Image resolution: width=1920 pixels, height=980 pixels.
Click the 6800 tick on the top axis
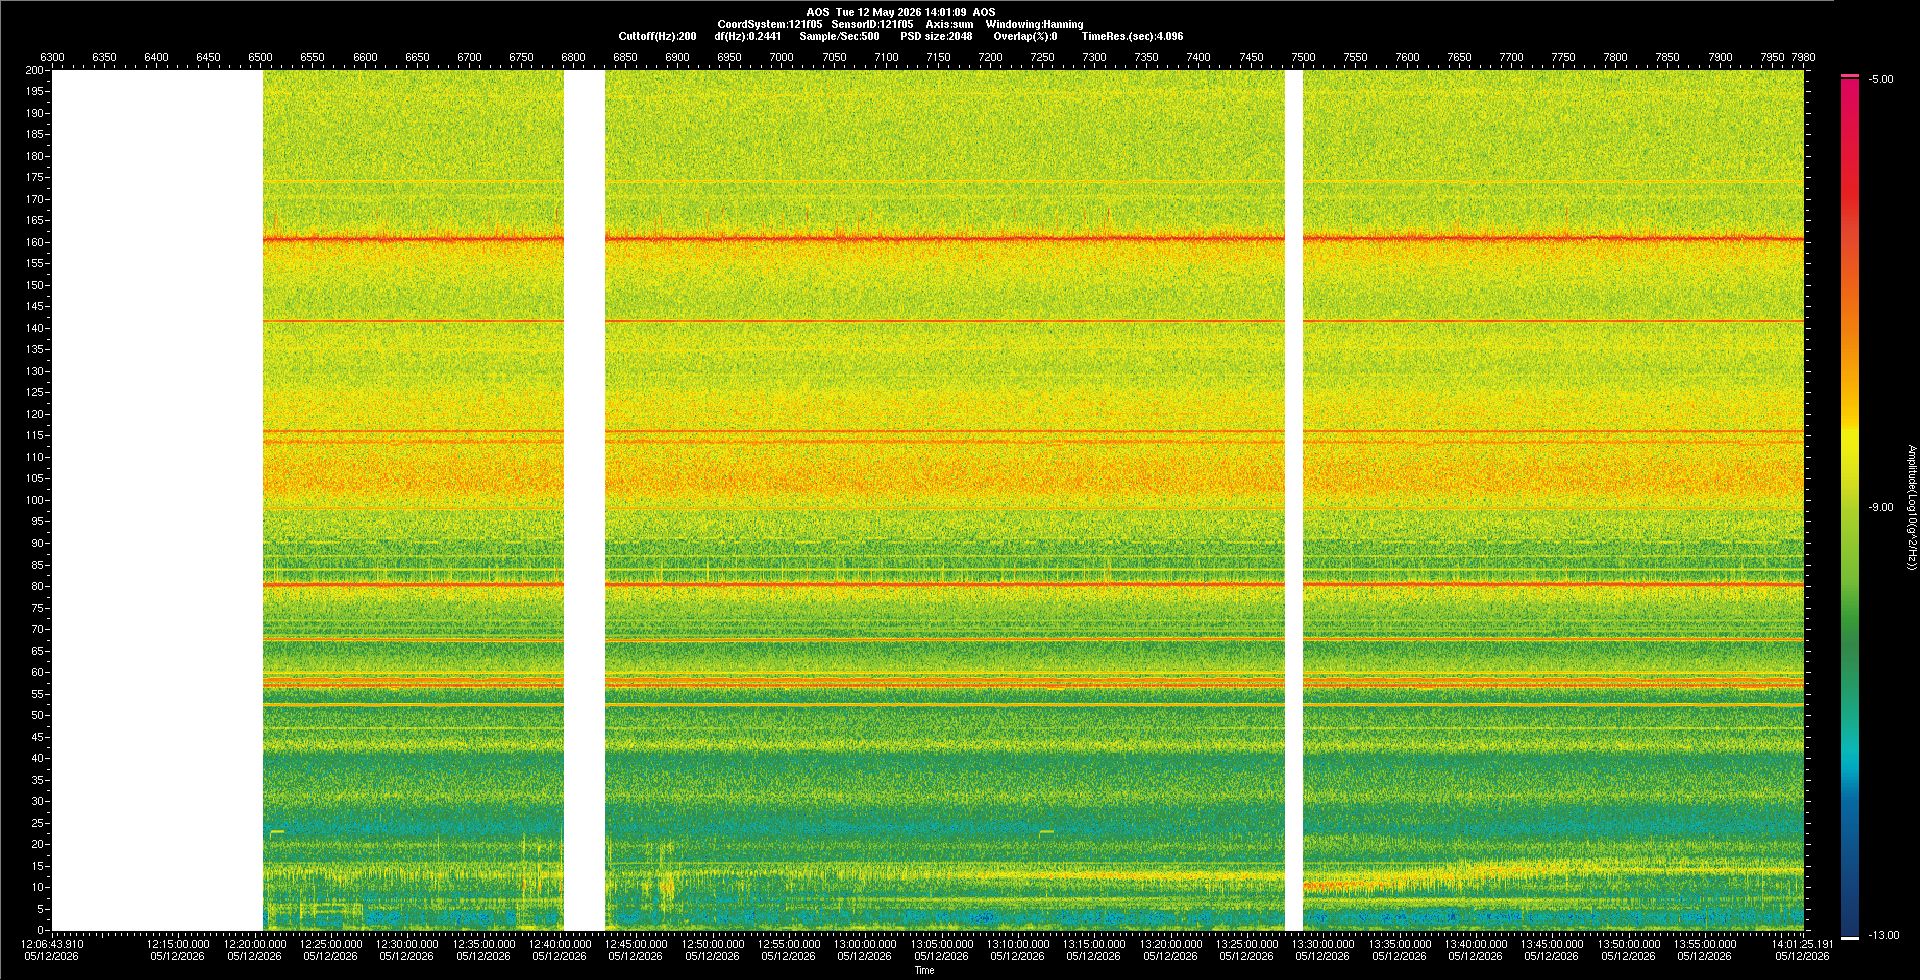click(573, 57)
